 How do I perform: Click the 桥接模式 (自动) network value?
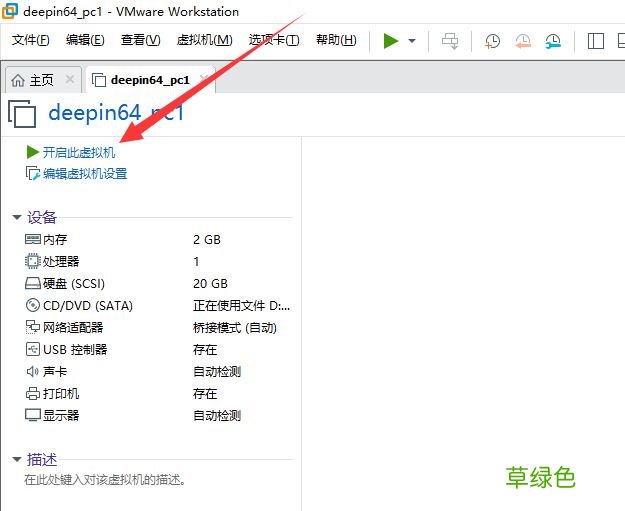tap(235, 328)
